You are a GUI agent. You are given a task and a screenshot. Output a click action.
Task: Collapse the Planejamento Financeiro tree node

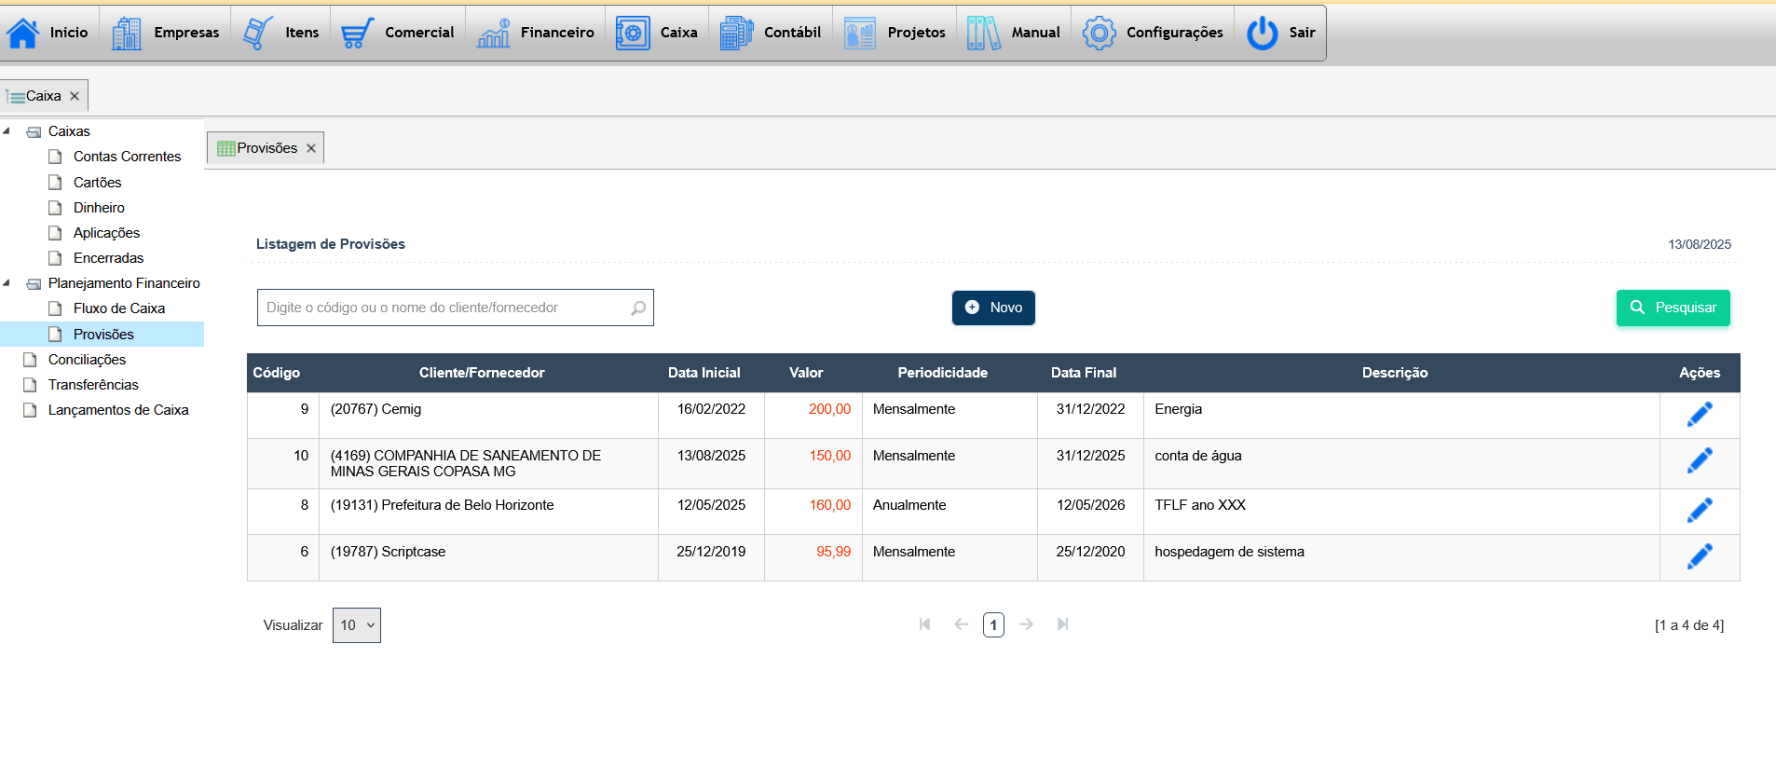7,283
